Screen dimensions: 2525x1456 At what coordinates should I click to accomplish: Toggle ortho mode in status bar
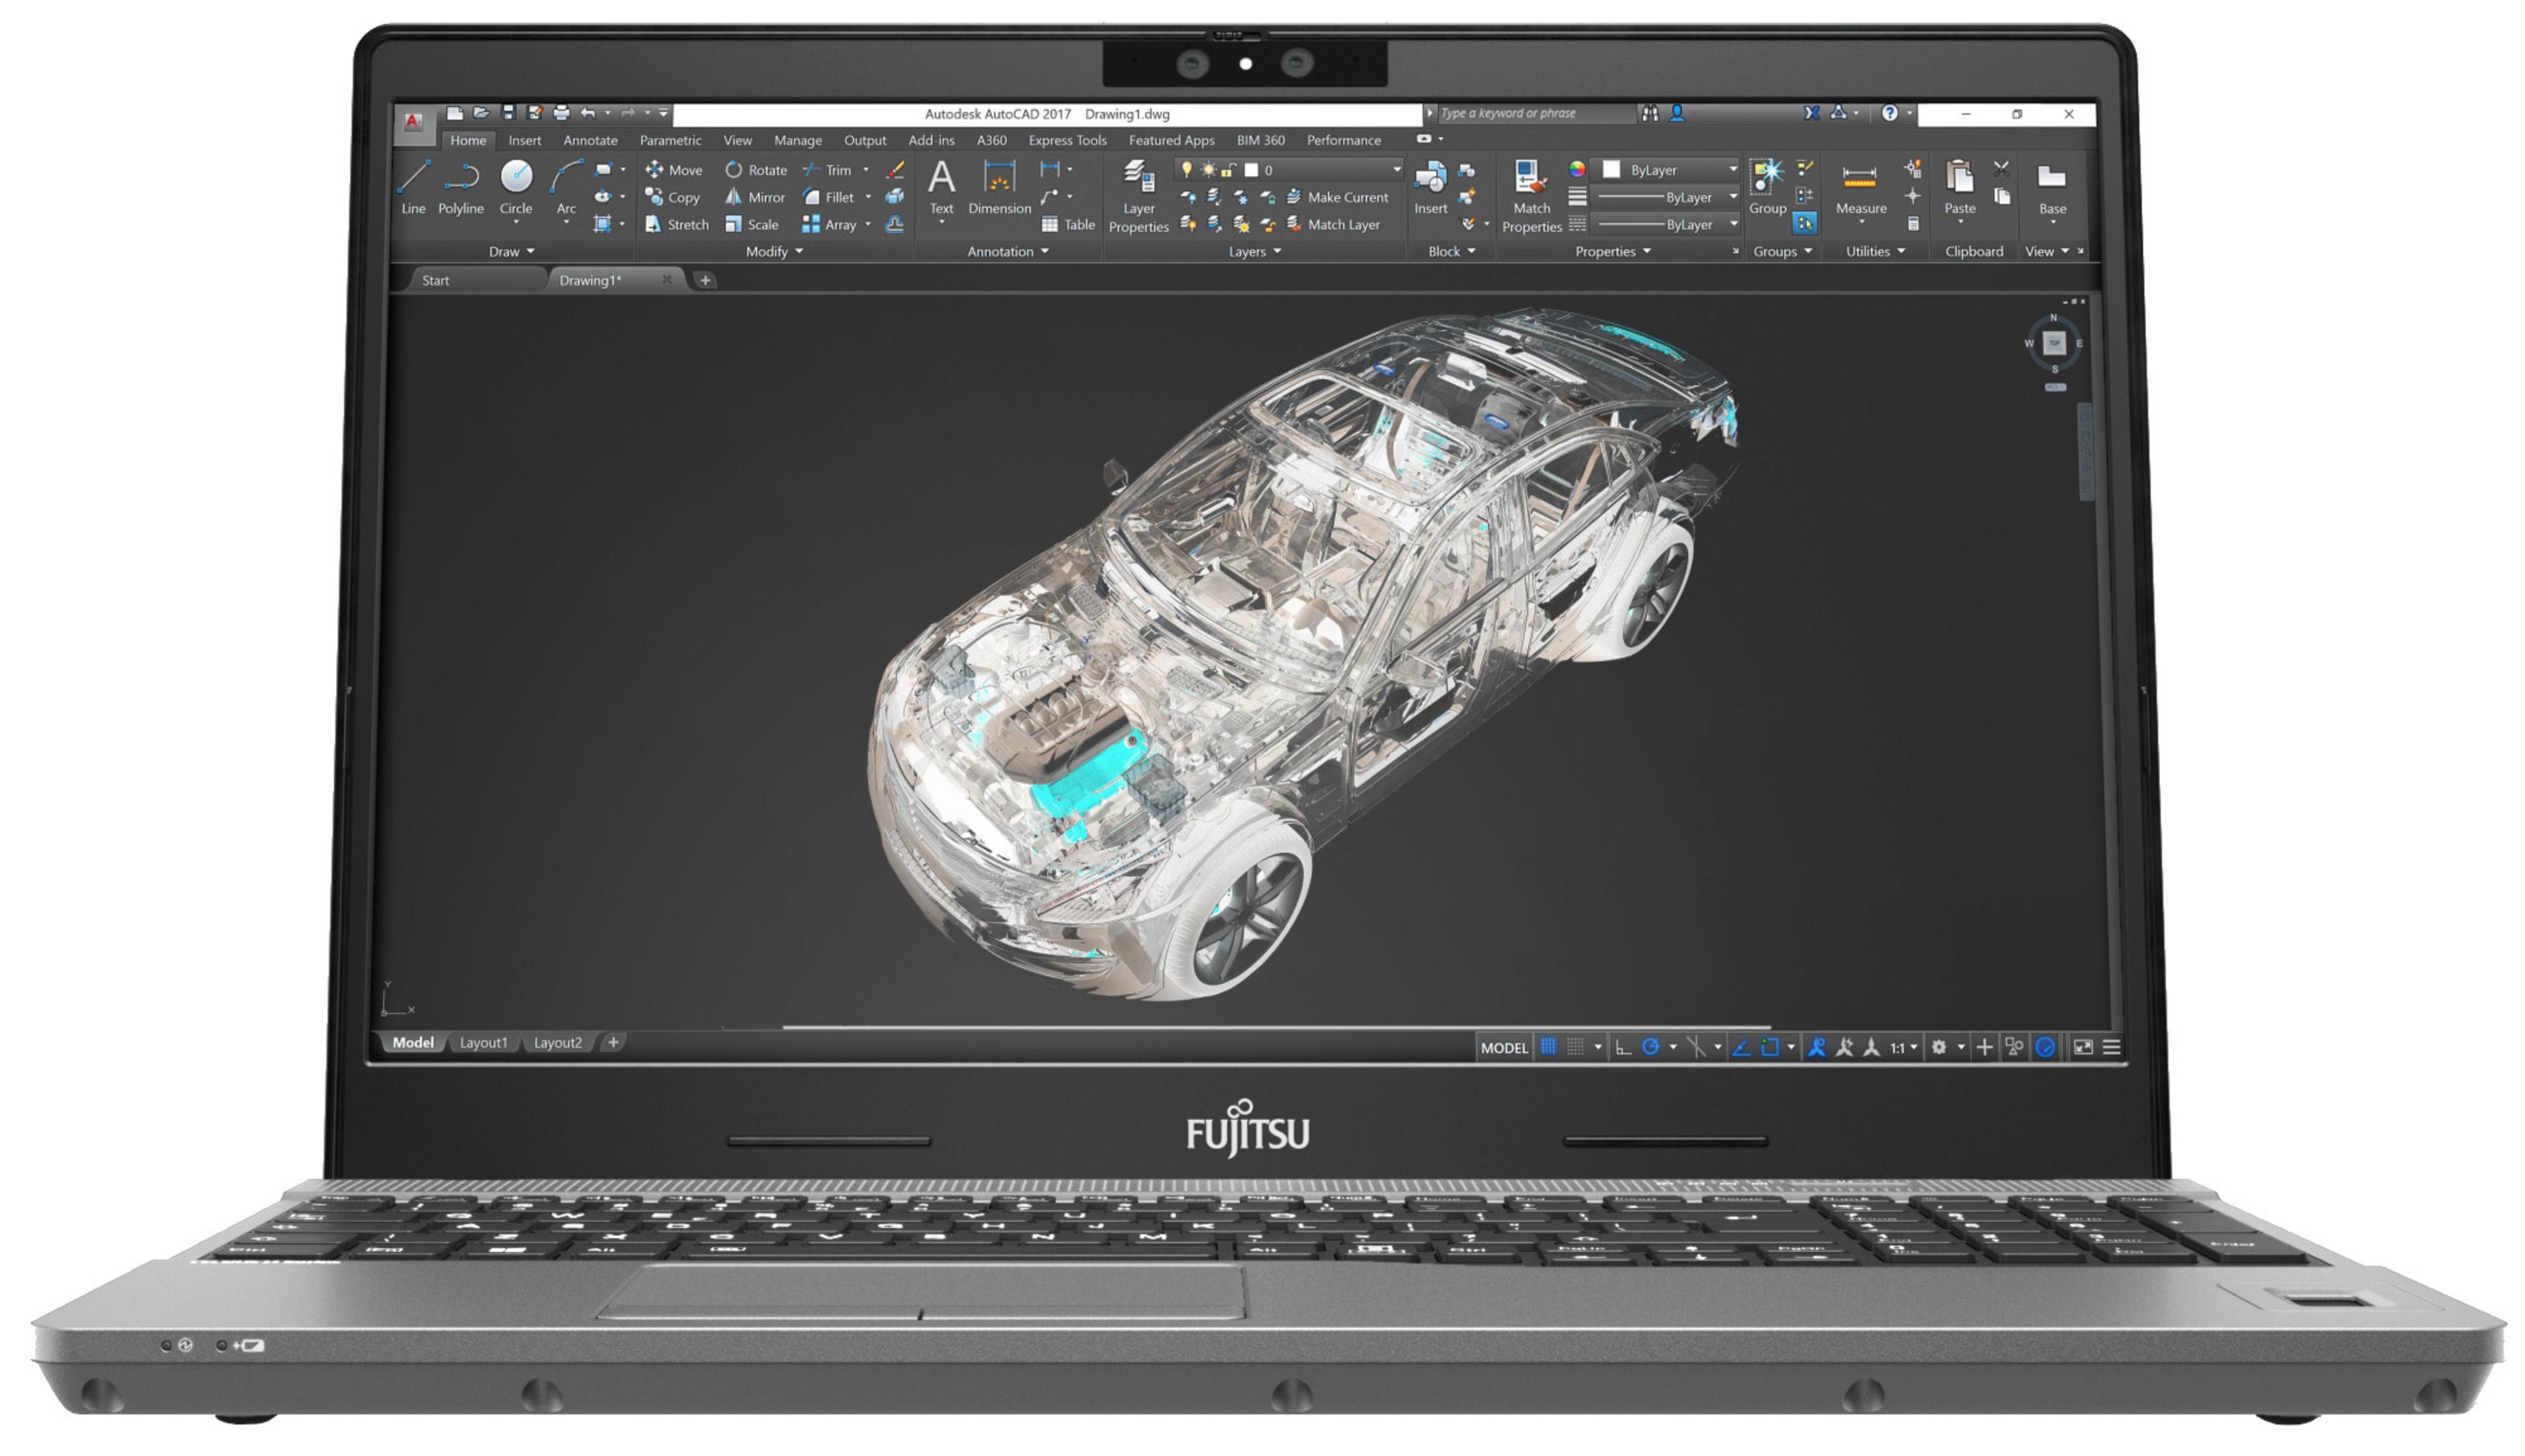[1623, 1047]
